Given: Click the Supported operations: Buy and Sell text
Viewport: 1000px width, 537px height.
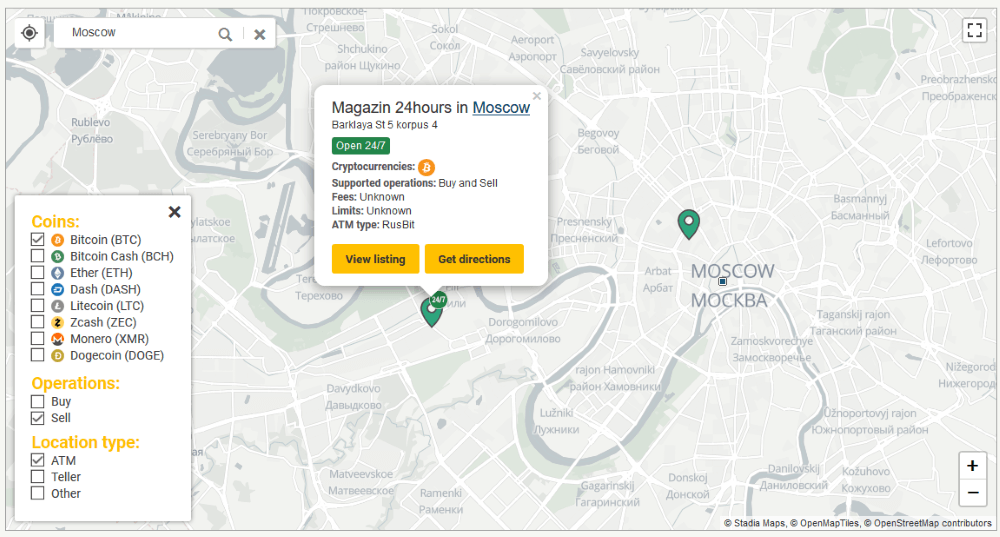Looking at the screenshot, I should (415, 183).
